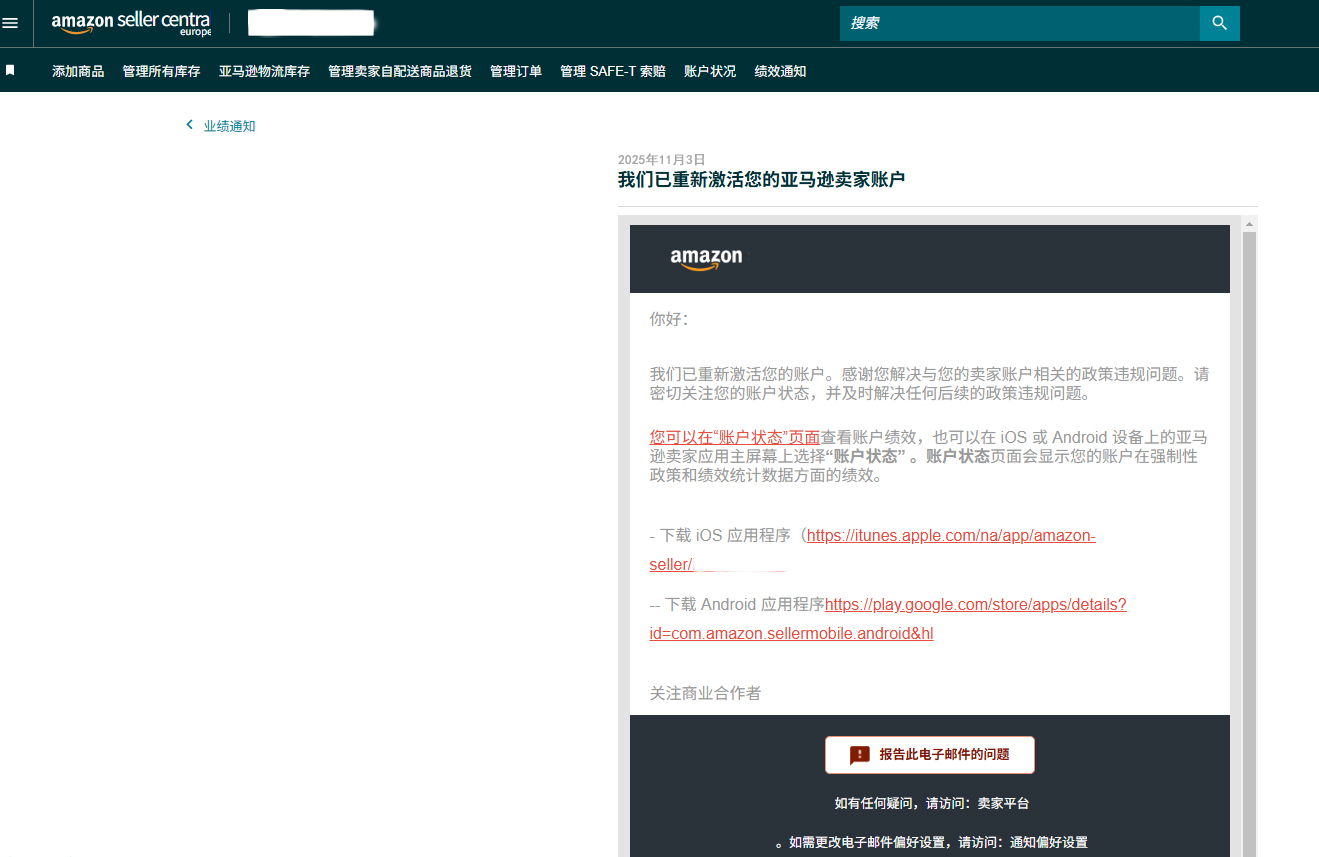The width and height of the screenshot is (1319, 857).
Task: Open the Android app Google Play link
Action: point(977,604)
